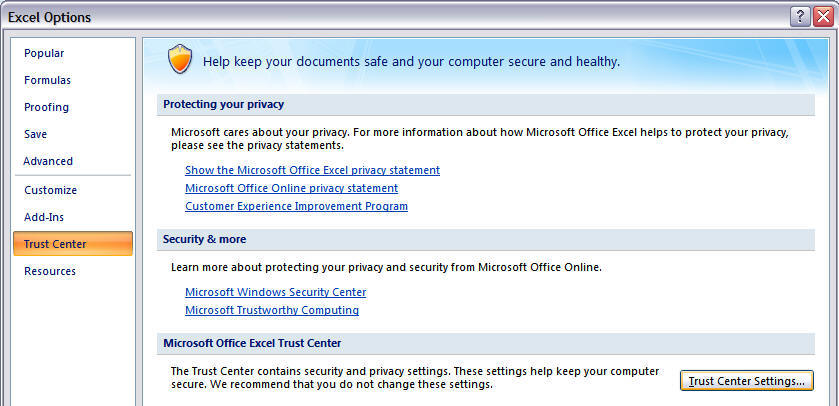This screenshot has width=839, height=406.
Task: Select the Trust Center category
Action: tap(55, 244)
